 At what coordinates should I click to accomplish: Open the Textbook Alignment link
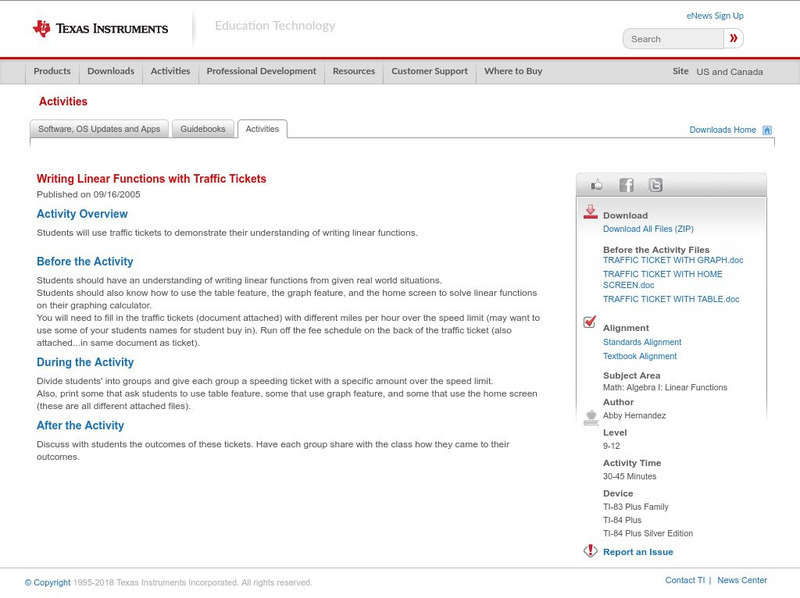(x=640, y=357)
